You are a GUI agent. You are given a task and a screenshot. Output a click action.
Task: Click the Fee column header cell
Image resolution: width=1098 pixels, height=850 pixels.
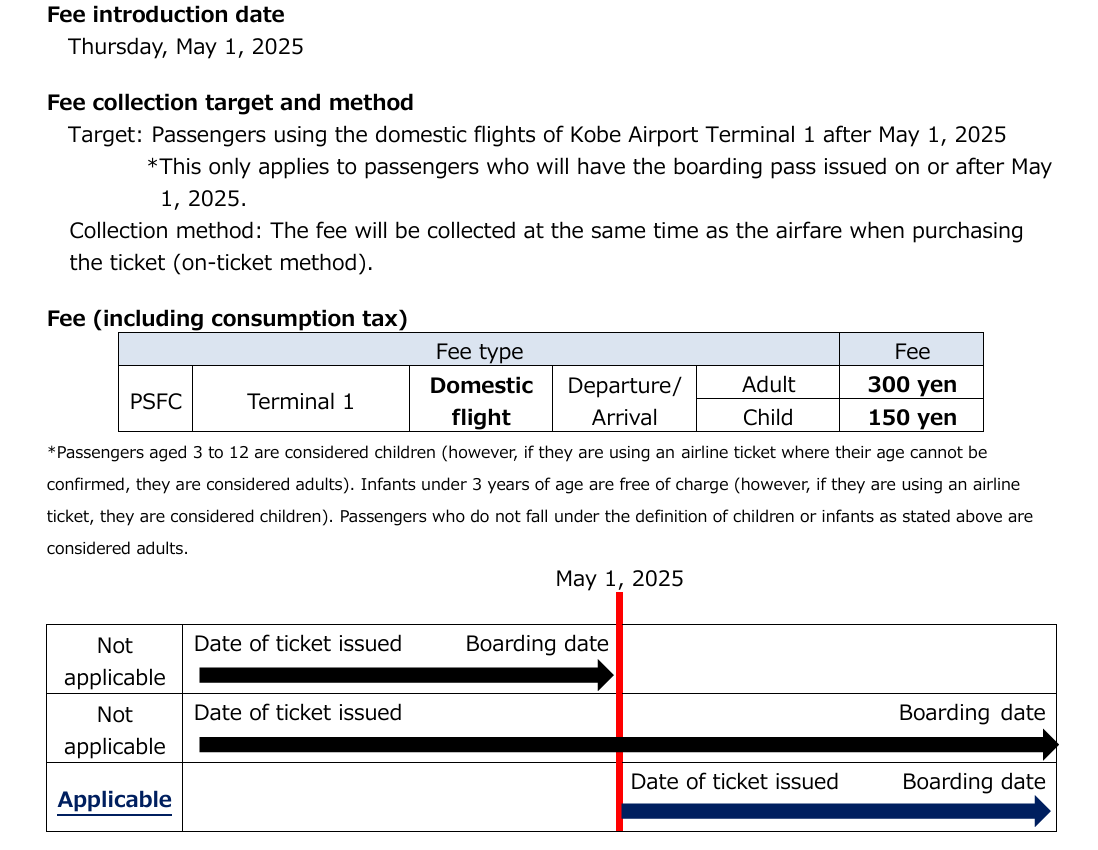coord(912,350)
